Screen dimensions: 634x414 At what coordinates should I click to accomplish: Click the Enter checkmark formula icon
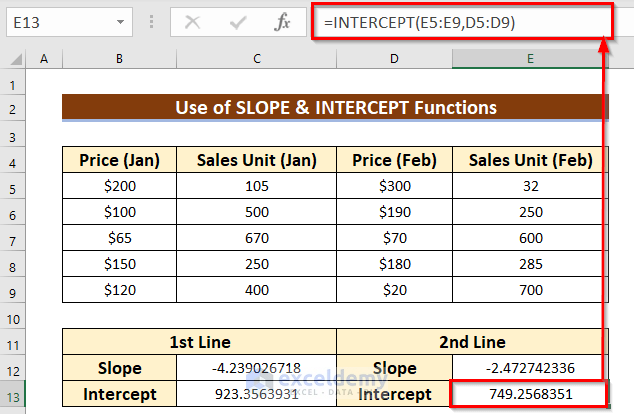238,21
